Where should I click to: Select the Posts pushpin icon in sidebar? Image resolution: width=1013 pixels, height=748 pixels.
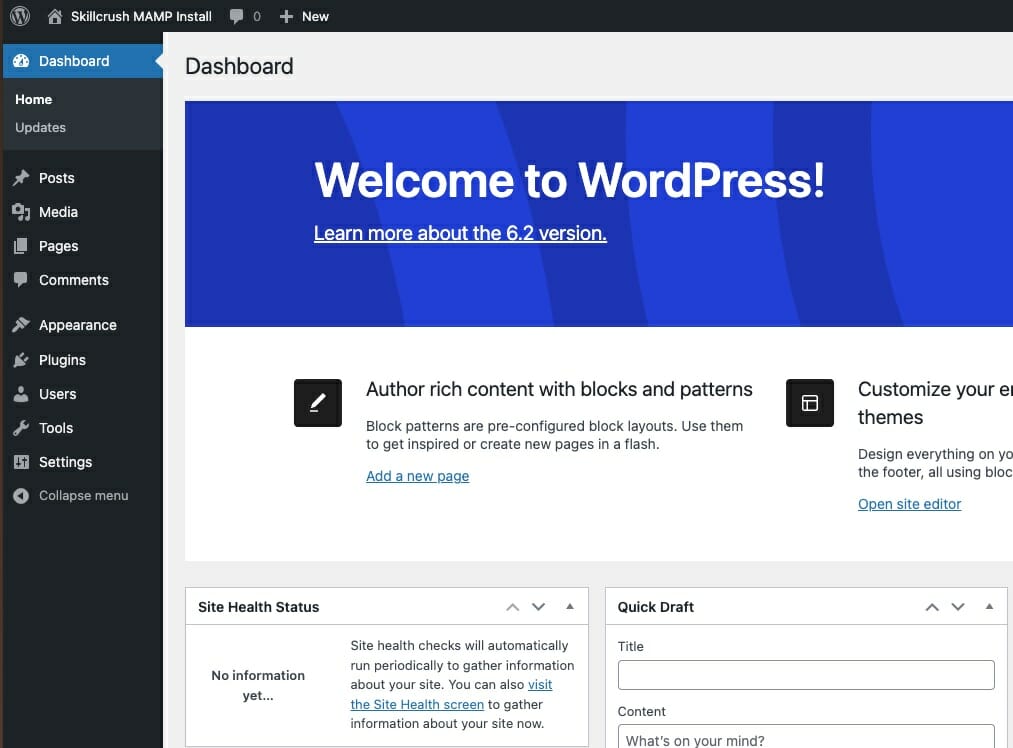click(22, 178)
